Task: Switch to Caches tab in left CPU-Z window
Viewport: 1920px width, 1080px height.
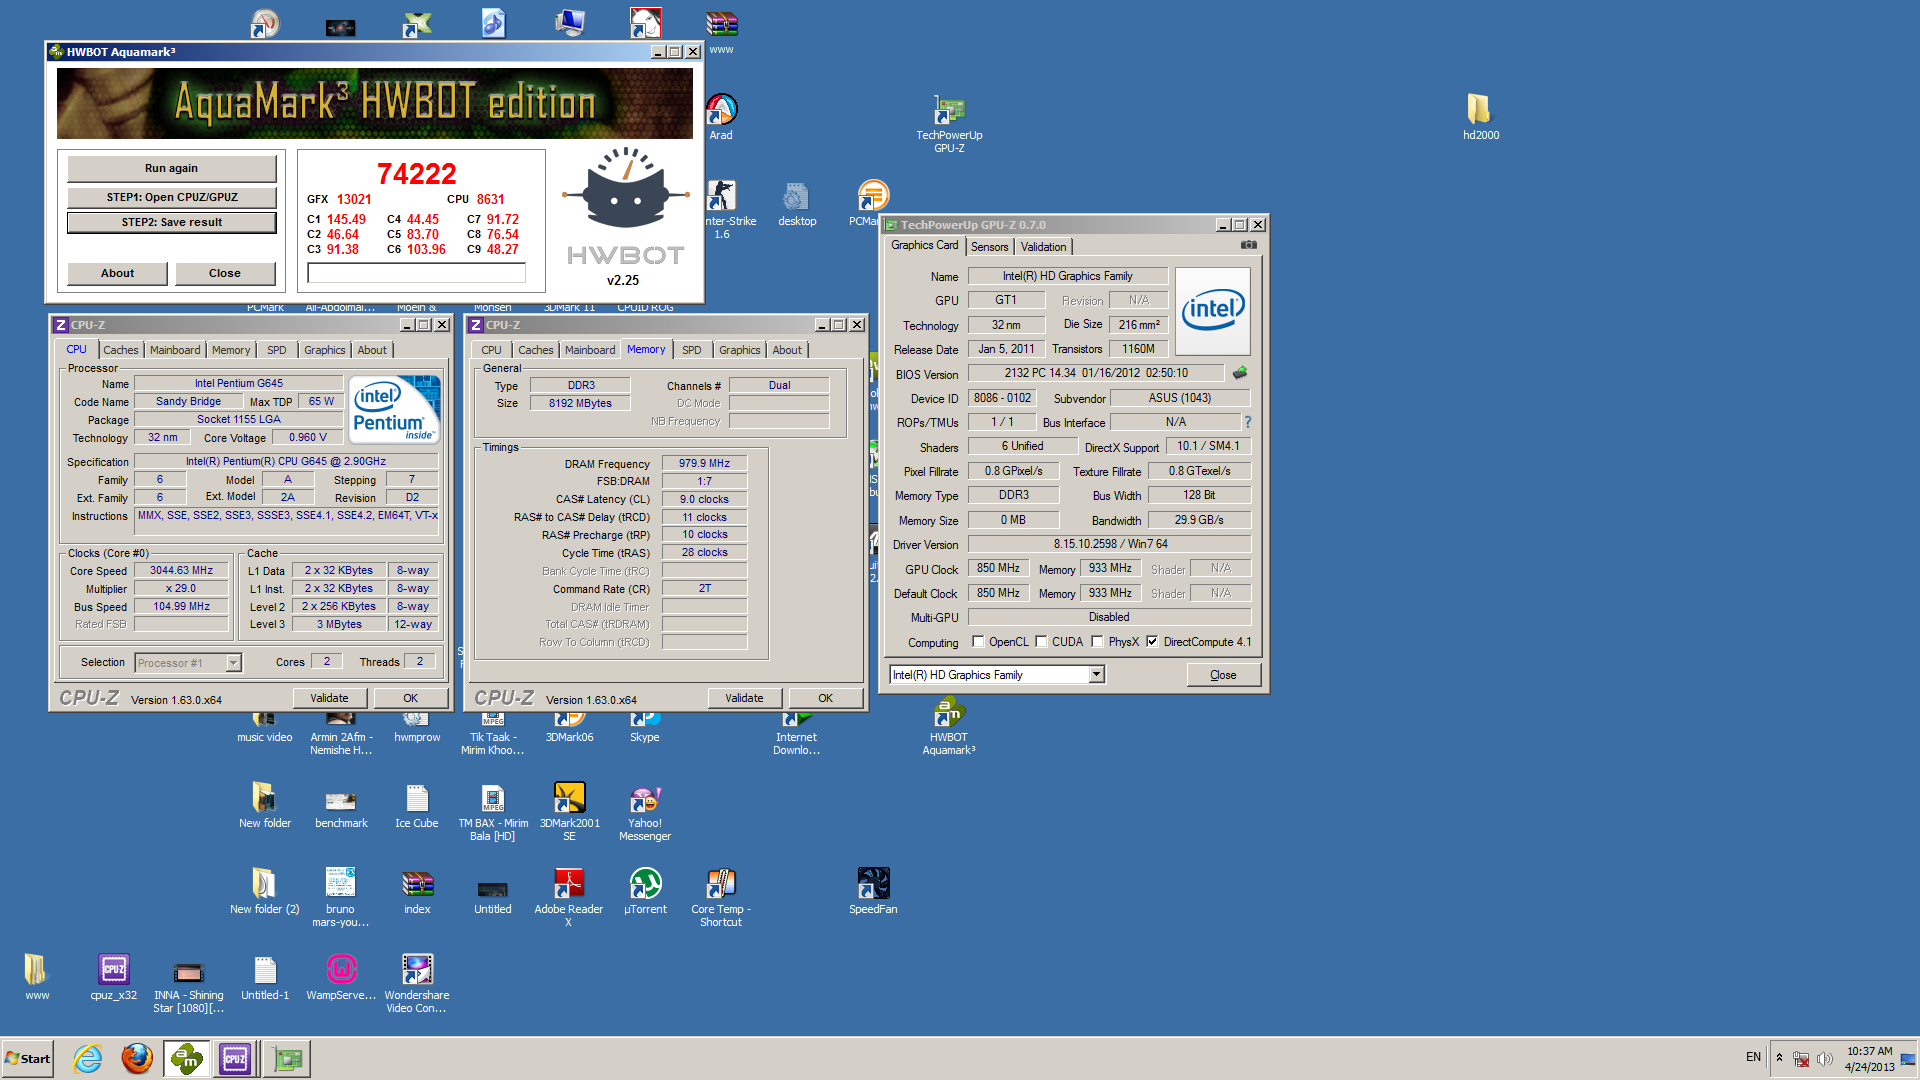Action: click(x=121, y=350)
